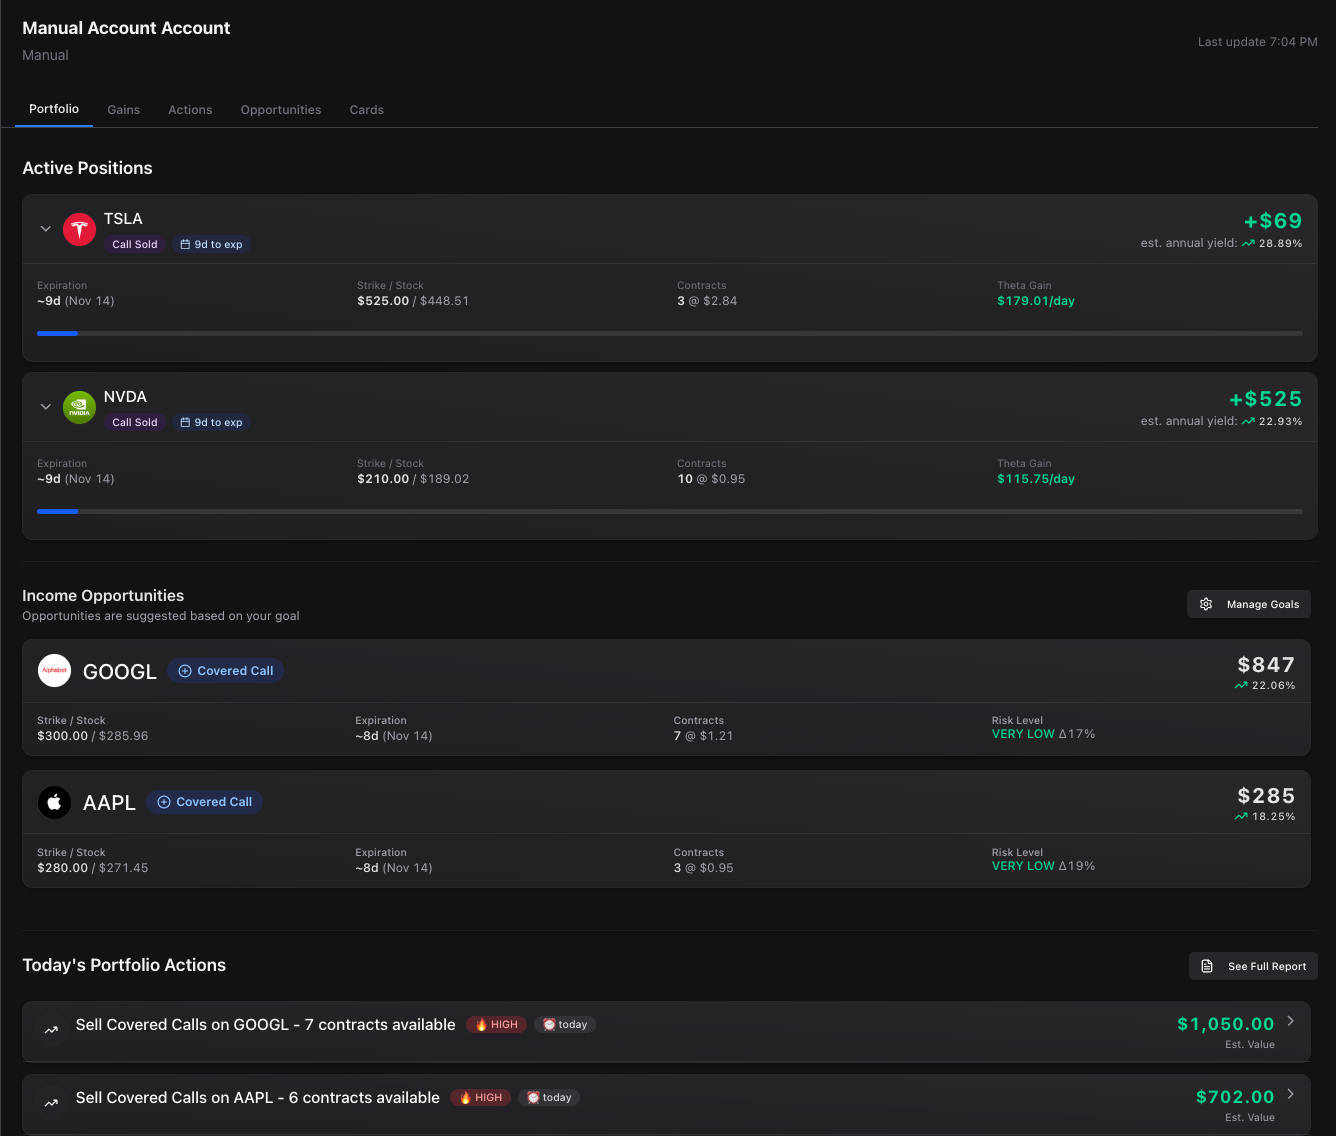Viewport: 1336px width, 1136px height.
Task: Click the TSLA expiration progress bar
Action: 669,333
